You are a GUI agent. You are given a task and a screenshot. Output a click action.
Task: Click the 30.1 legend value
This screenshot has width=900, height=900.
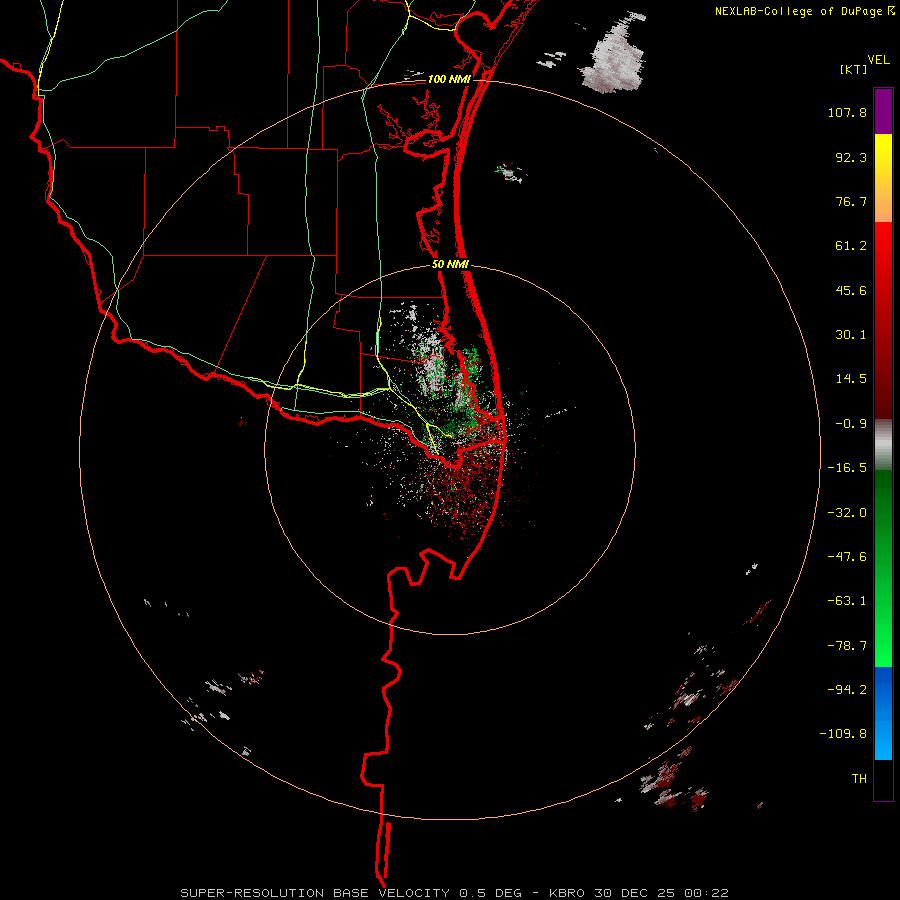pyautogui.click(x=851, y=335)
